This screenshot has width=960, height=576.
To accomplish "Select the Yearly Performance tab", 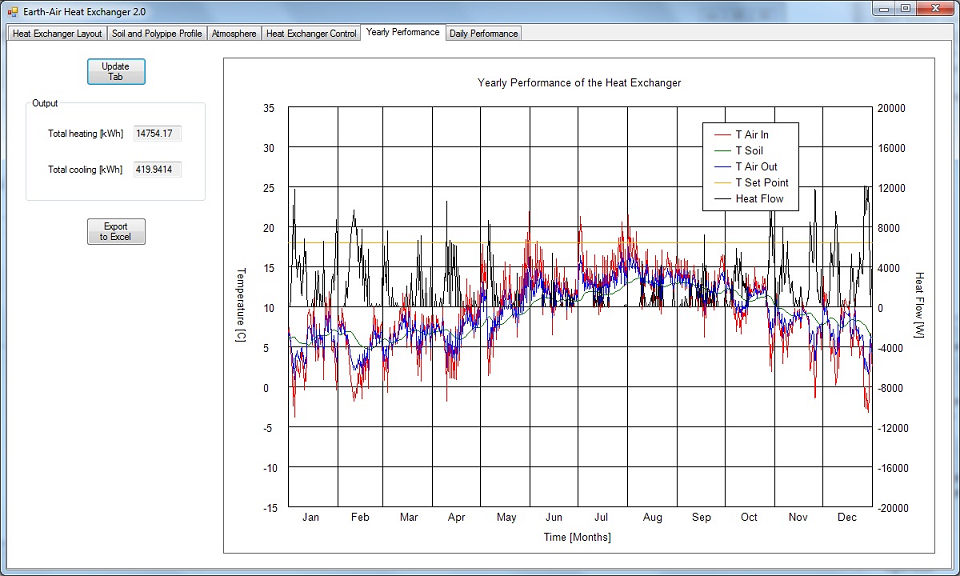I will pyautogui.click(x=403, y=32).
